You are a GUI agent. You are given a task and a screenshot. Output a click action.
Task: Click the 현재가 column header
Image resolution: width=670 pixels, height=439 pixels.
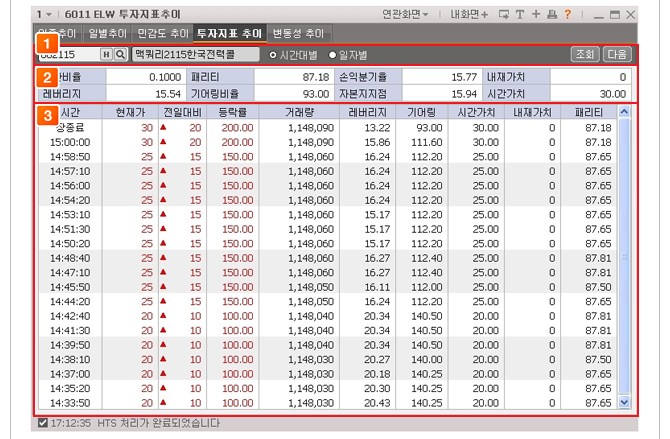[x=130, y=112]
